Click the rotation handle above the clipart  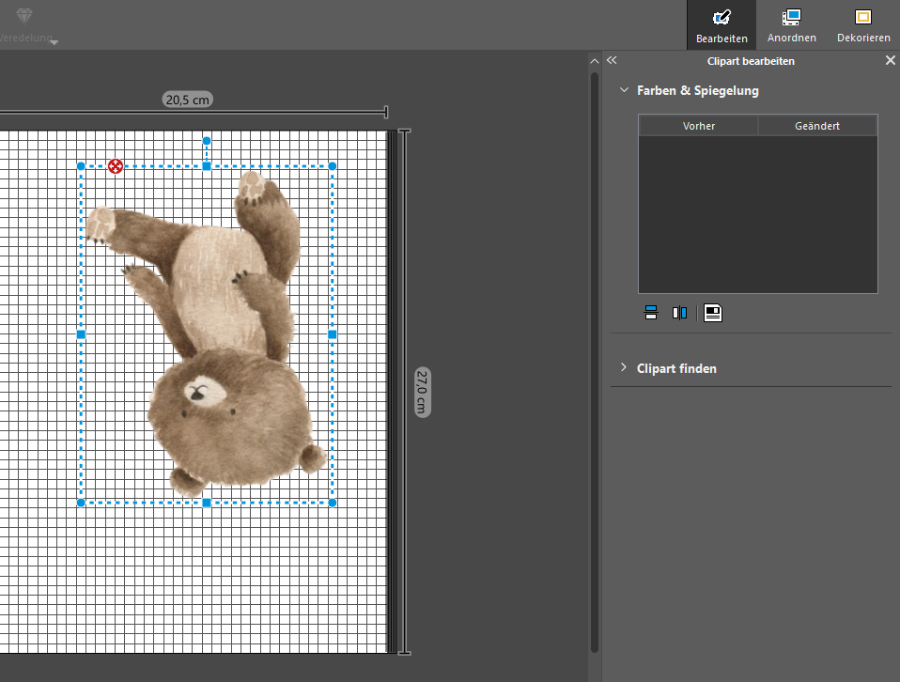207,142
